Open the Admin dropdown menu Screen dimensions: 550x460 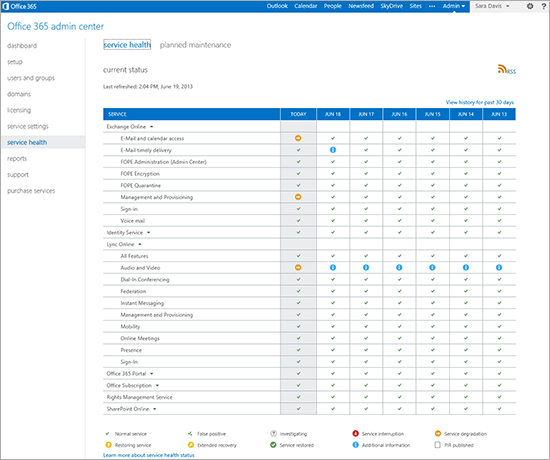(x=454, y=6)
